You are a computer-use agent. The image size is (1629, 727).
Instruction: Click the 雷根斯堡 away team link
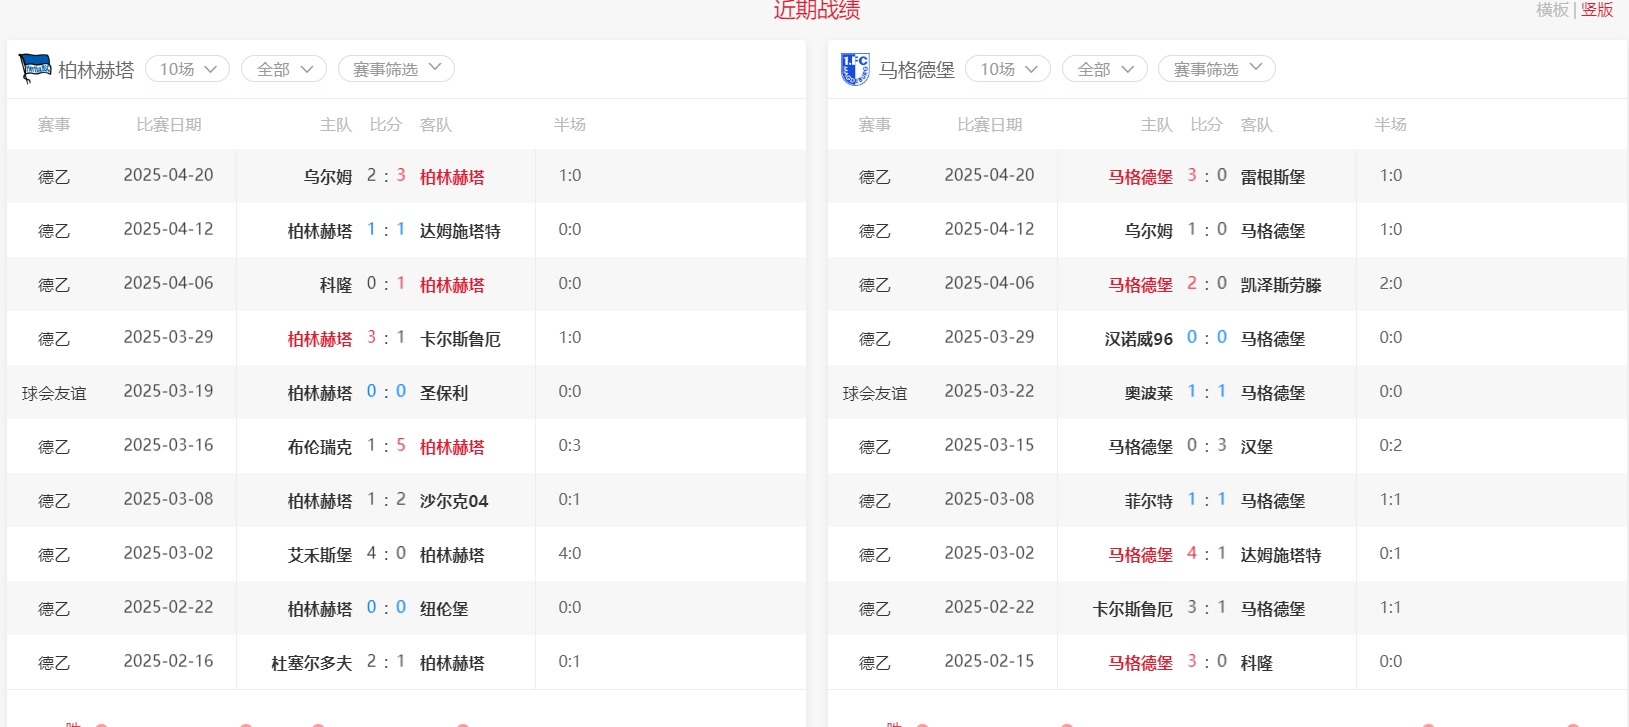click(x=1272, y=177)
